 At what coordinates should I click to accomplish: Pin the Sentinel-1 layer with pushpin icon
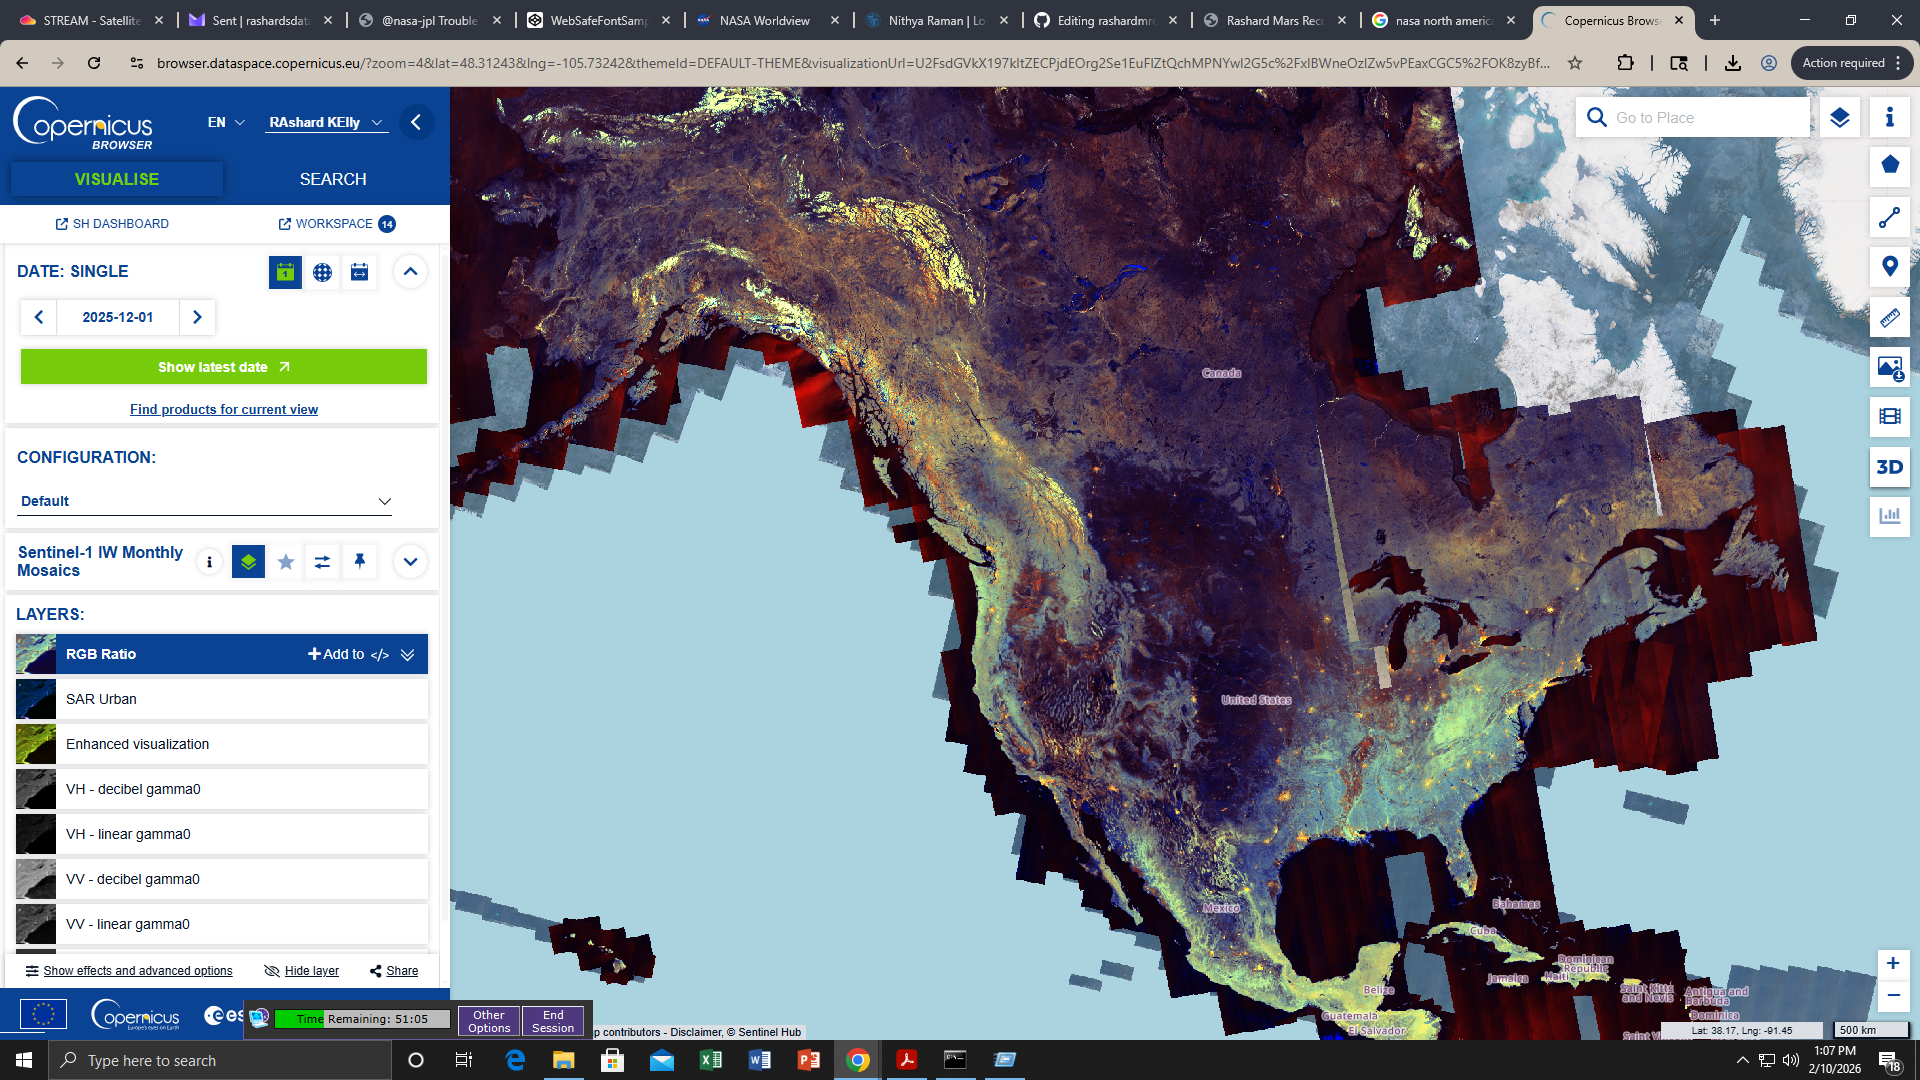(x=359, y=562)
